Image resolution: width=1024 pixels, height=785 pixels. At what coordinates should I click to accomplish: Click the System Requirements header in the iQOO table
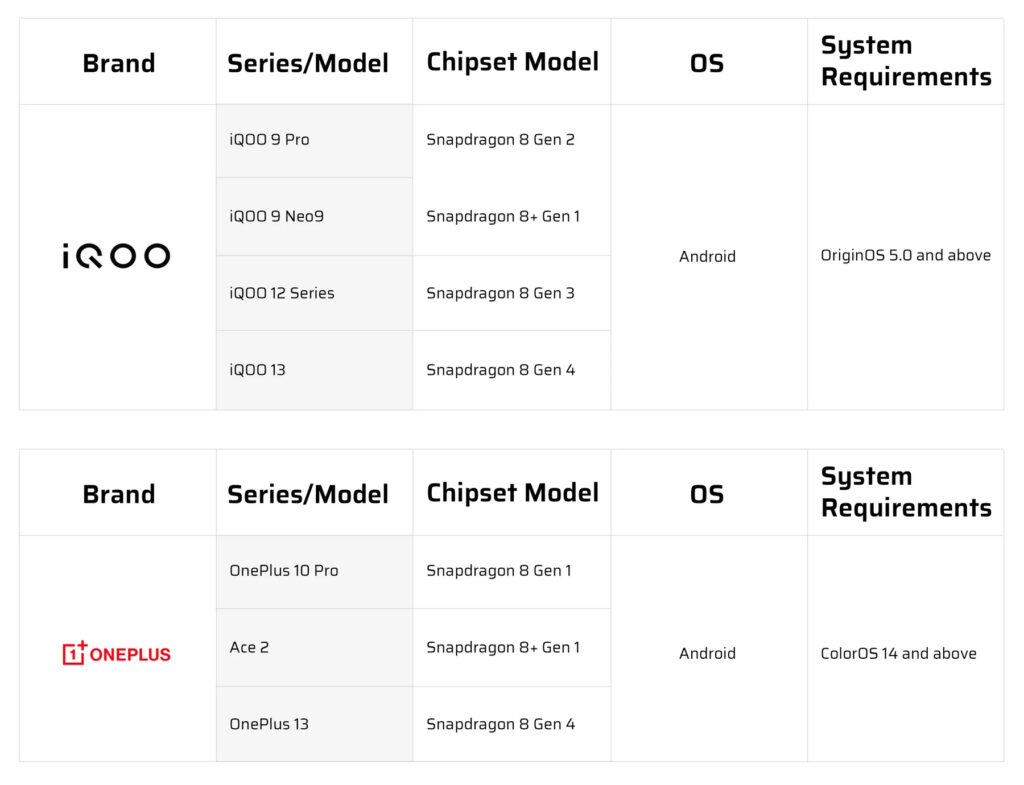(x=905, y=61)
